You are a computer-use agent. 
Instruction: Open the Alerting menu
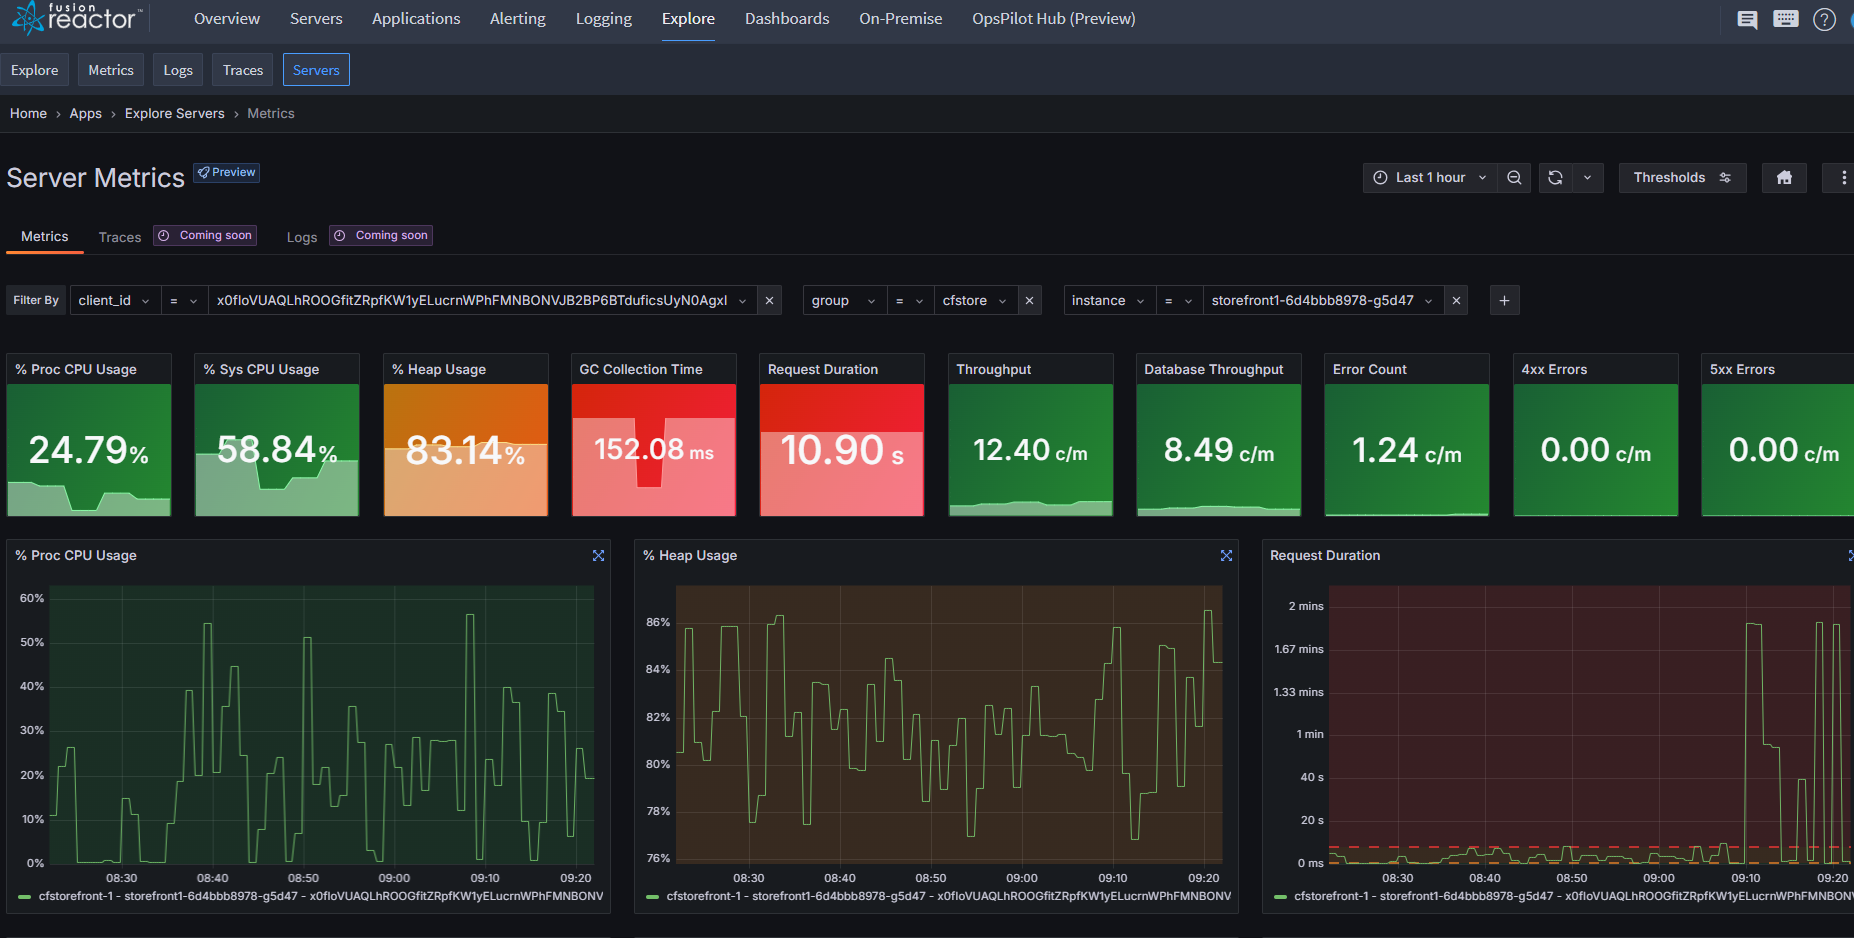518,19
